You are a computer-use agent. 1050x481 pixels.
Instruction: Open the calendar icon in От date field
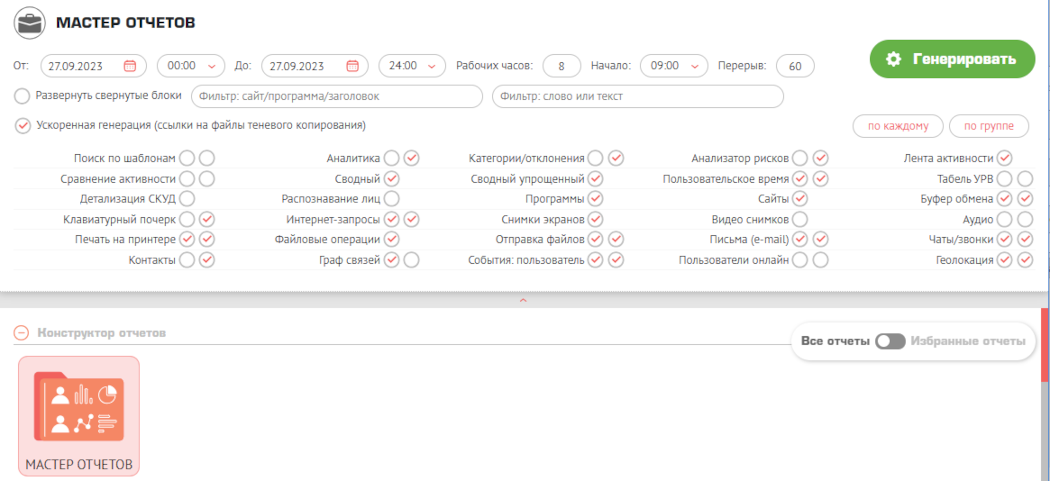129,66
